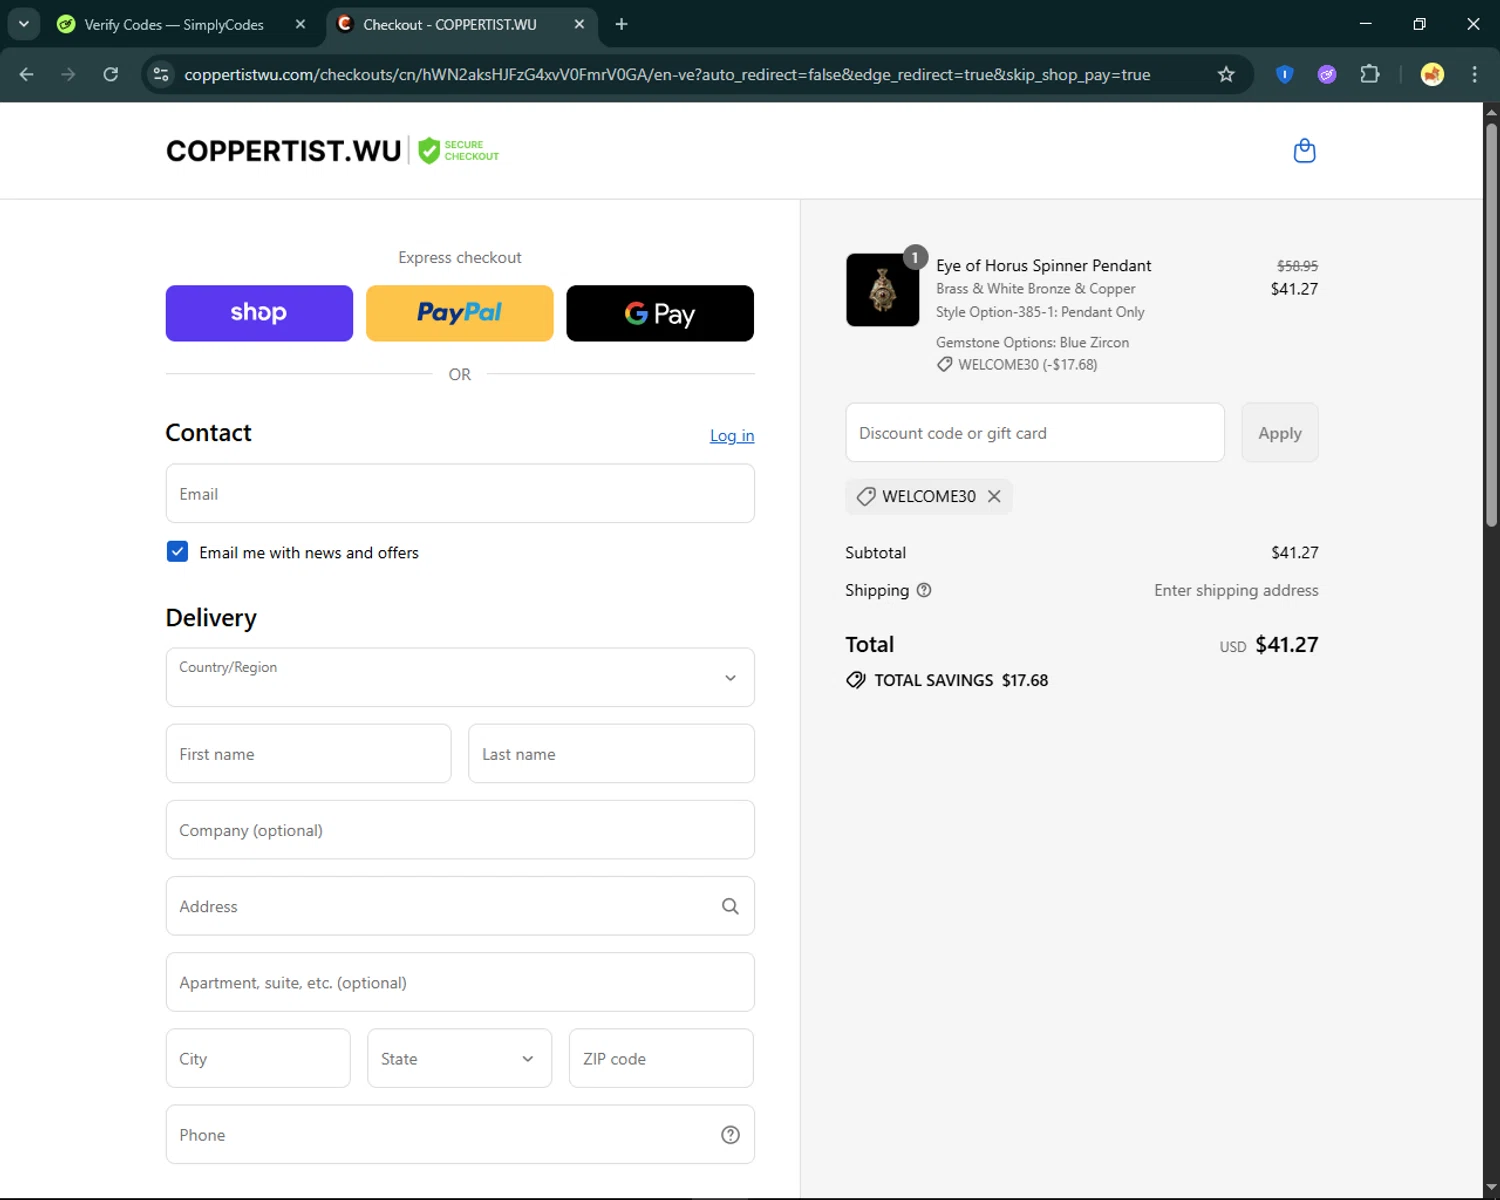
Task: Open a new browser tab
Action: (x=621, y=24)
